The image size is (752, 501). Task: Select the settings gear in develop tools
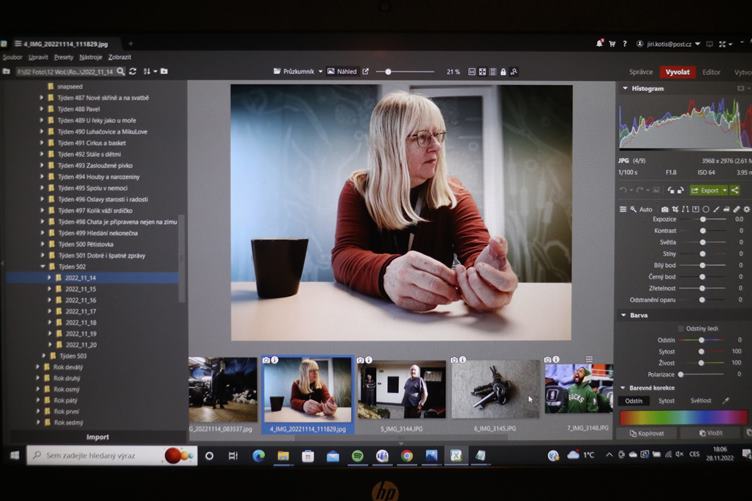[x=747, y=210]
